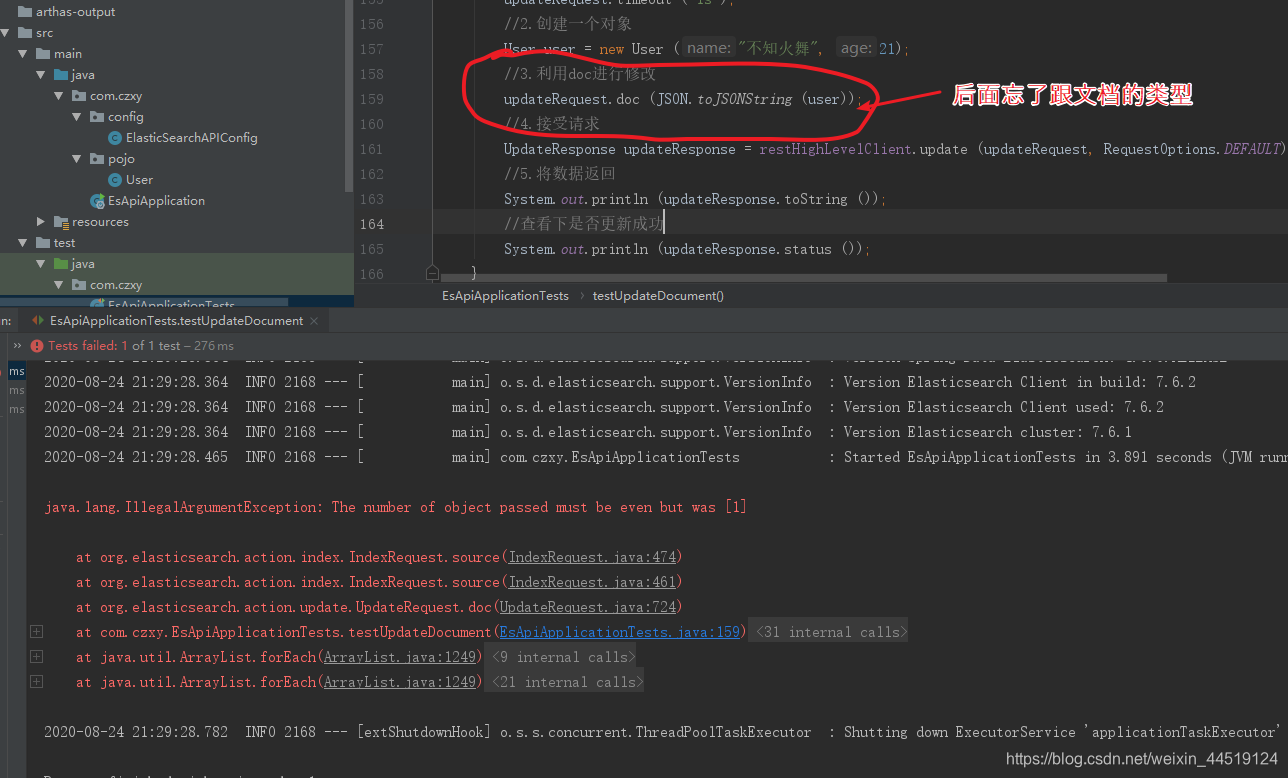Screen dimensions: 1288x778
Task: Expand the resources folder
Action: click(x=40, y=222)
